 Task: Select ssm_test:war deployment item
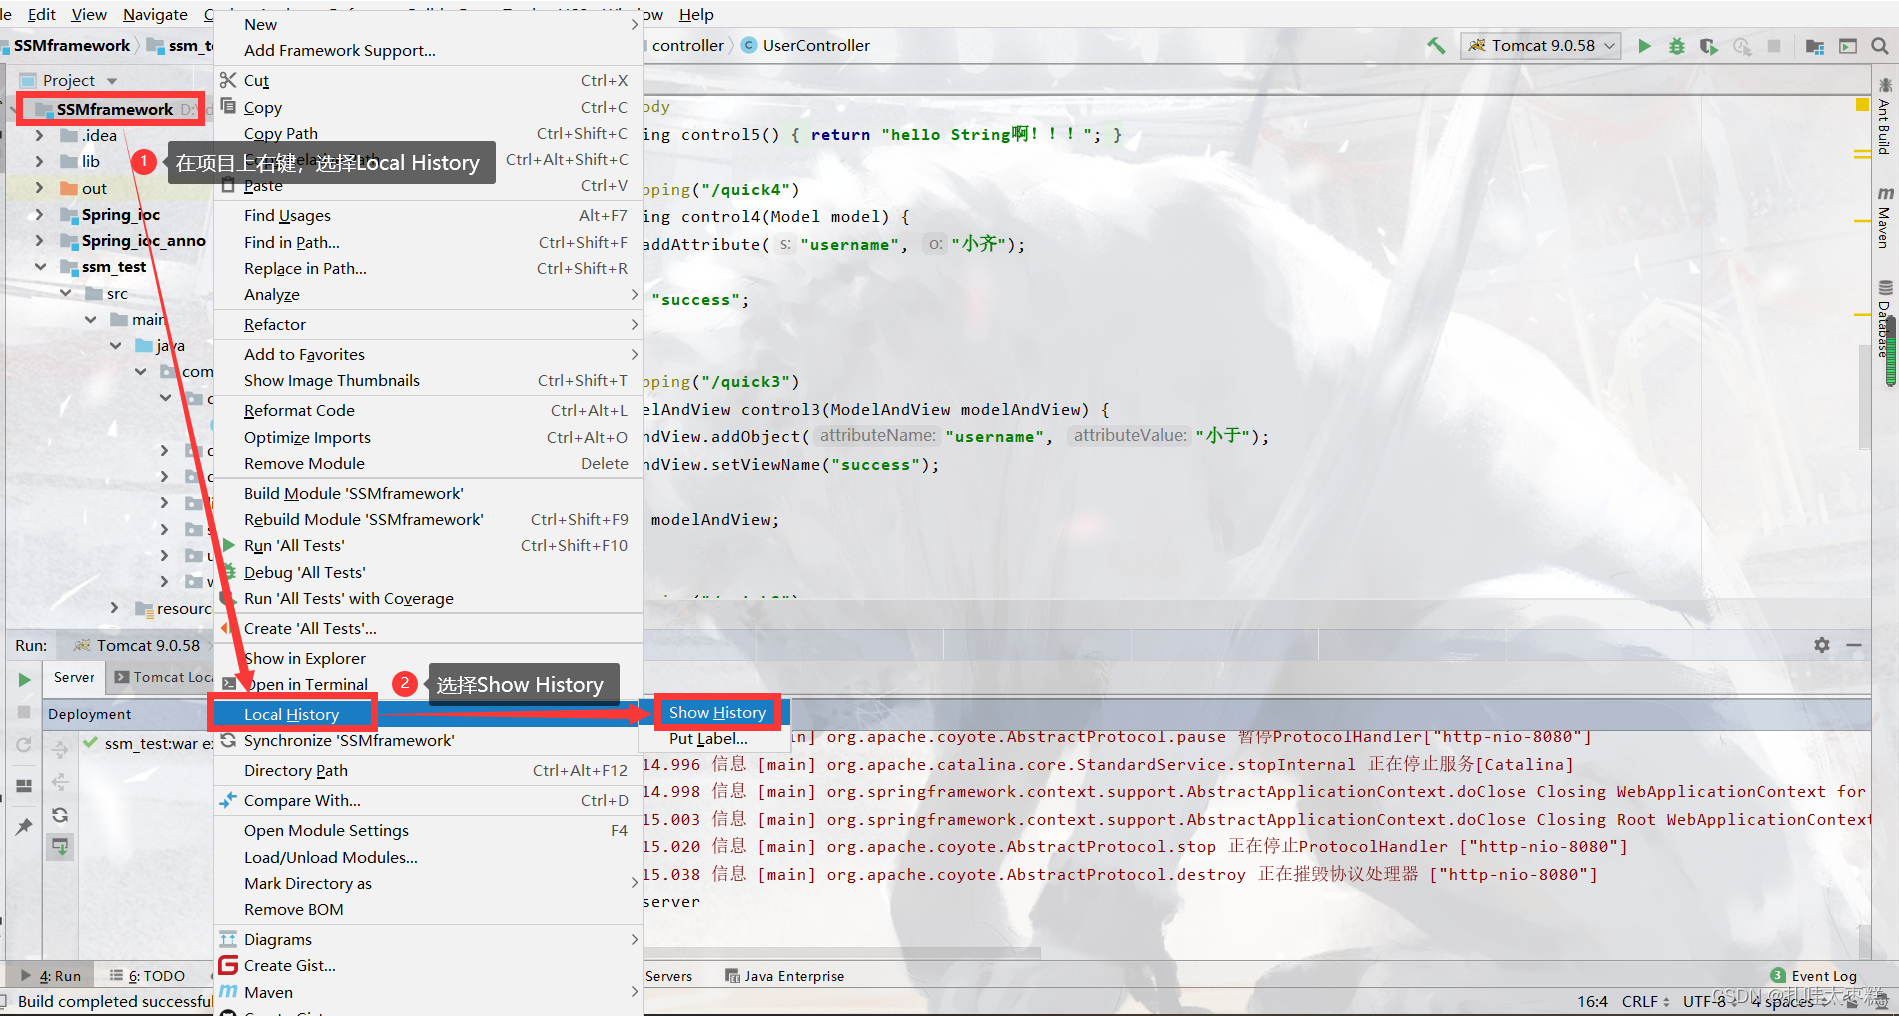[148, 743]
